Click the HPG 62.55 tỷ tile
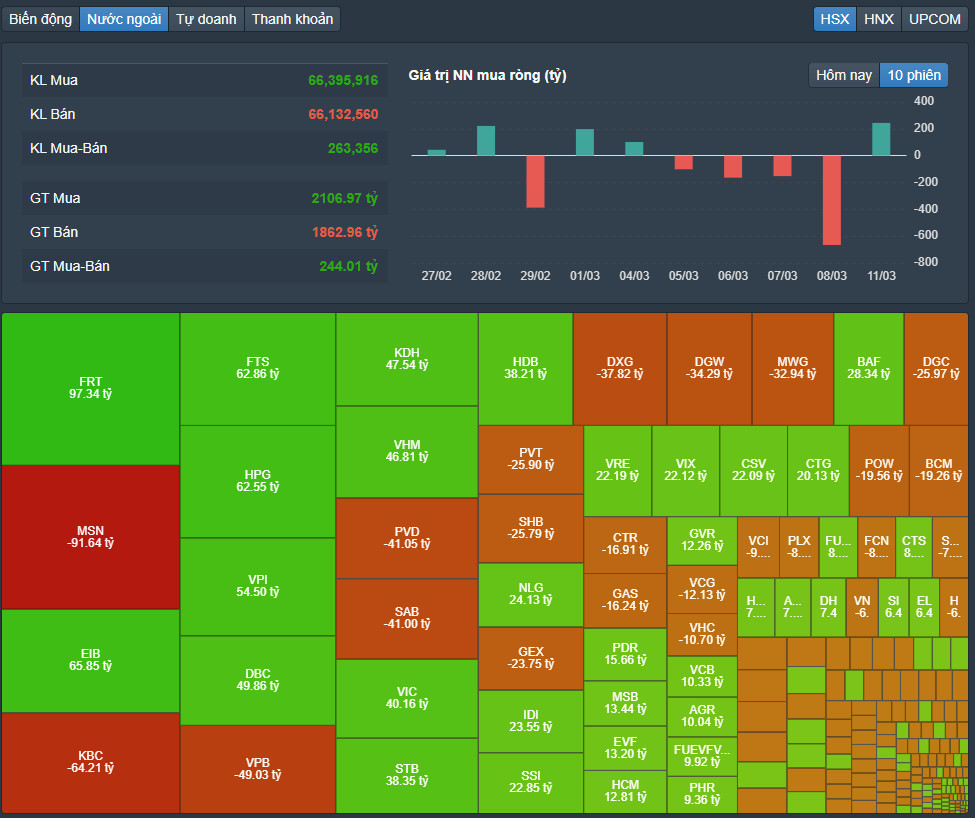Image resolution: width=975 pixels, height=818 pixels. (x=257, y=481)
